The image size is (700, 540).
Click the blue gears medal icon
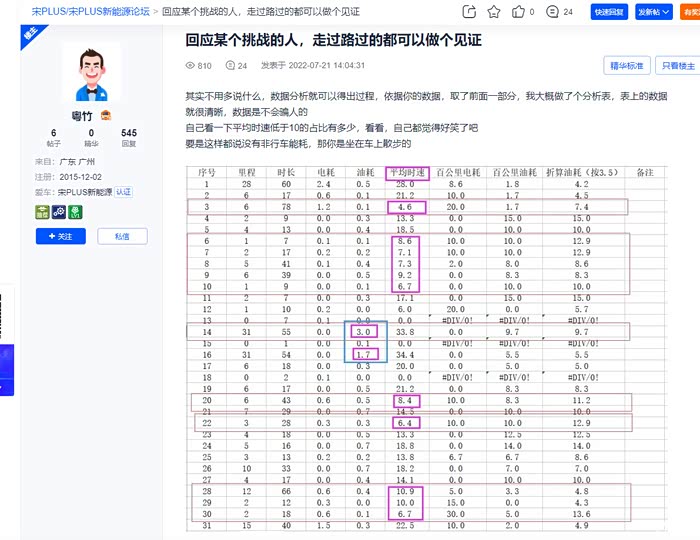coord(58,212)
